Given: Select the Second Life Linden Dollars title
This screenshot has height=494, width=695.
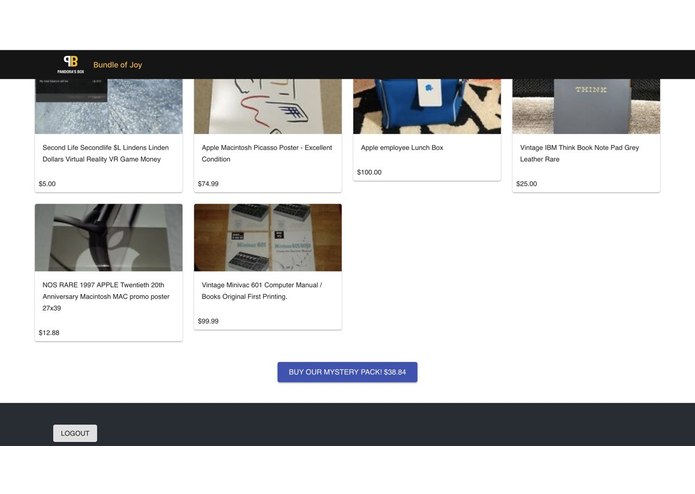Looking at the screenshot, I should (x=105, y=153).
